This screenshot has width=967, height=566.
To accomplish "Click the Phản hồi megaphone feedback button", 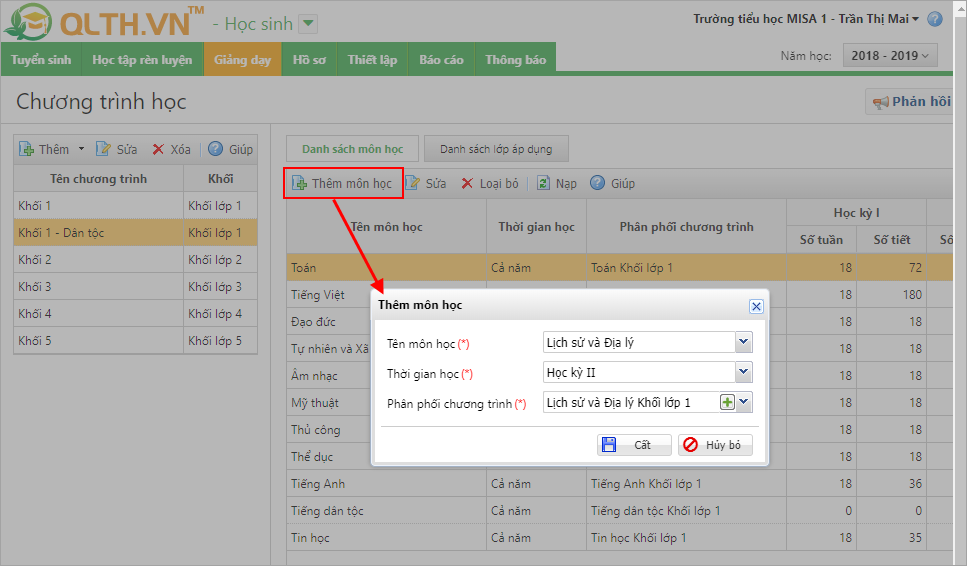I will (x=911, y=102).
